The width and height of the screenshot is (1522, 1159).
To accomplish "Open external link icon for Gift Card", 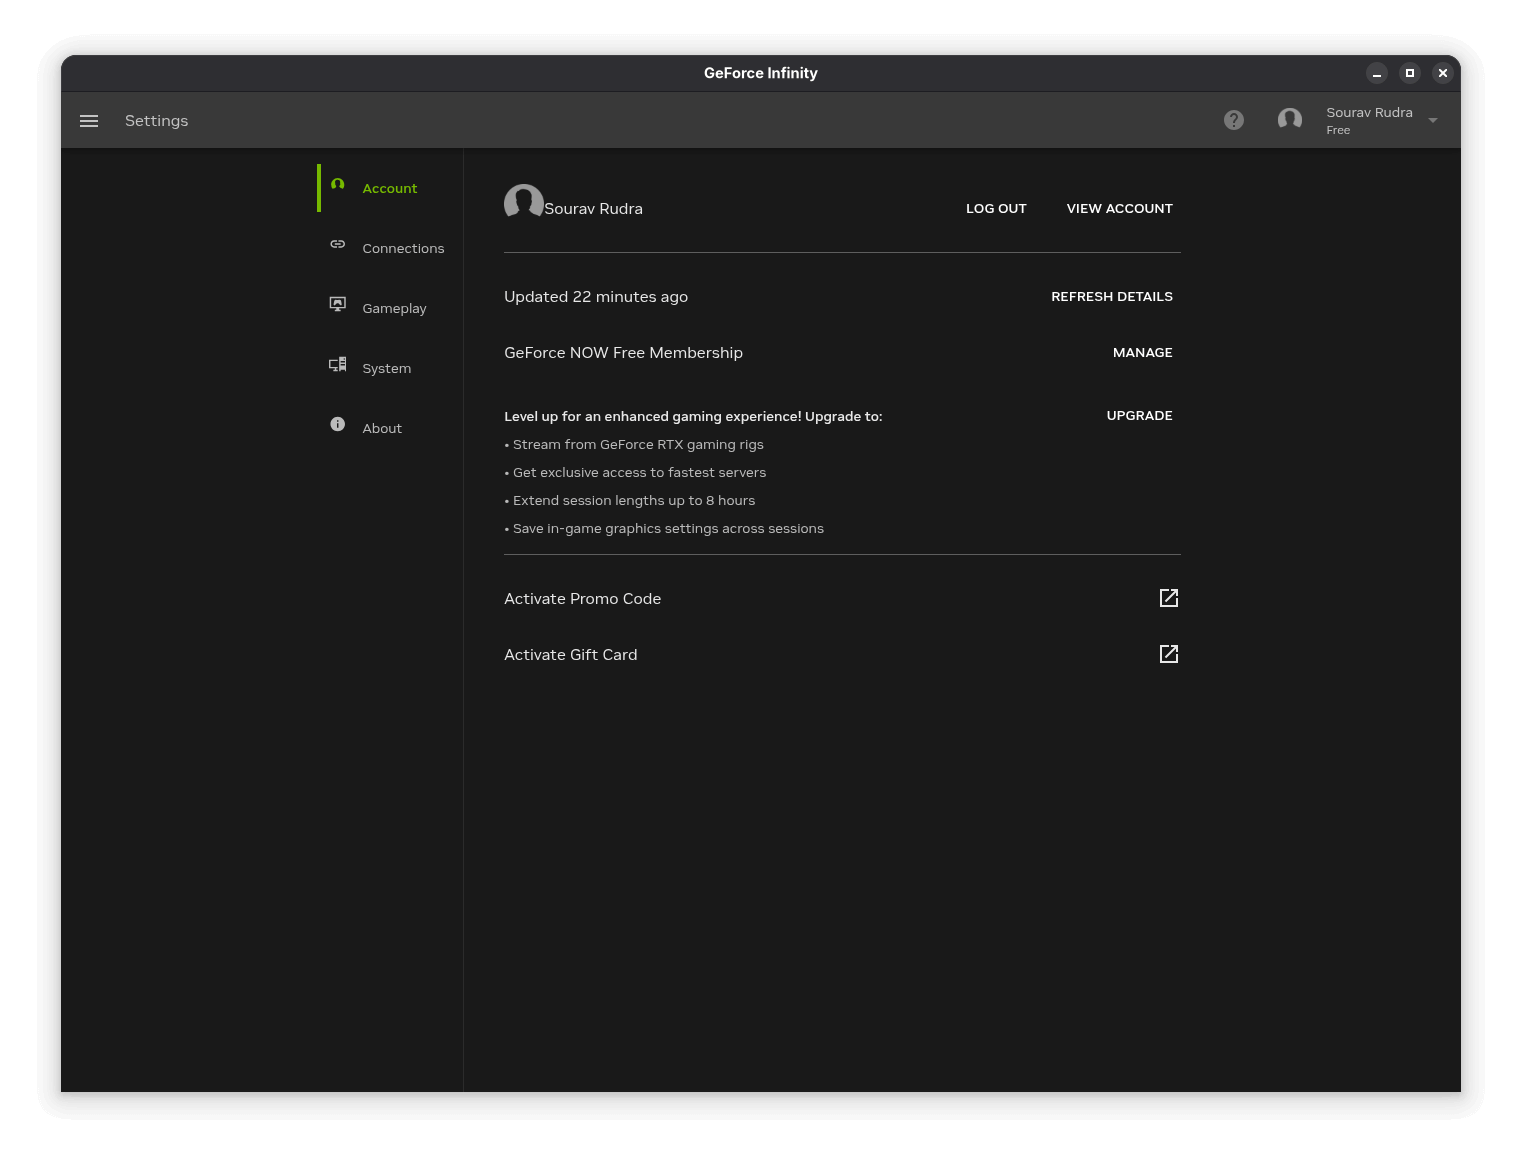I will coord(1168,654).
